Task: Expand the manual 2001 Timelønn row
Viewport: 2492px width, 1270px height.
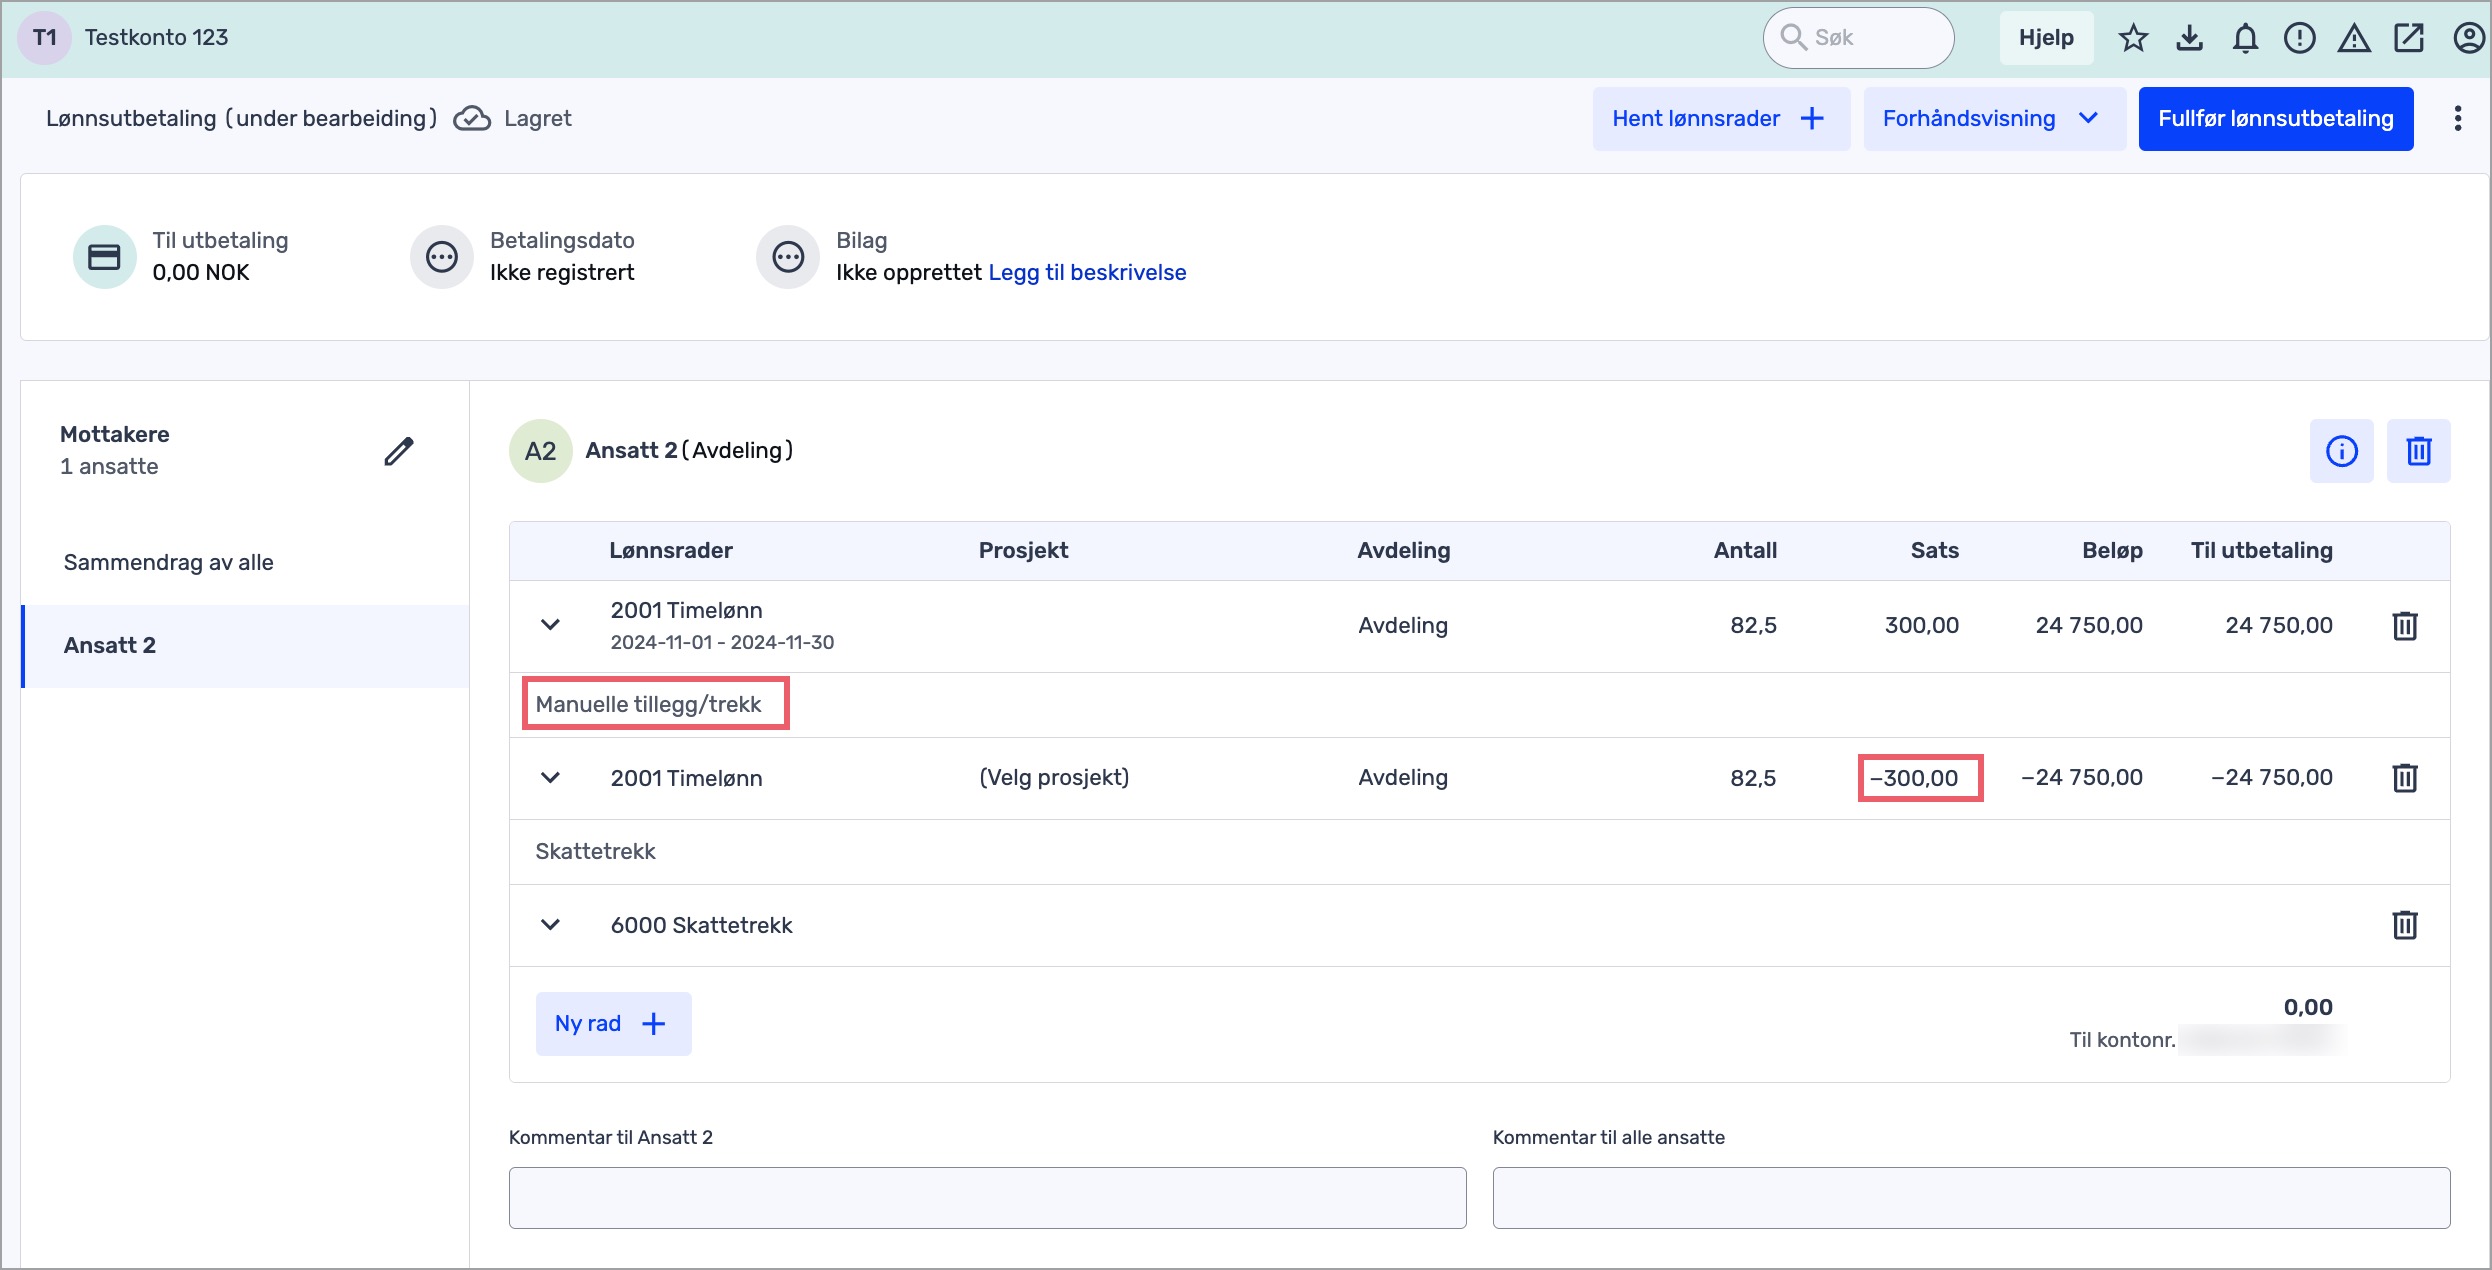Action: [550, 778]
